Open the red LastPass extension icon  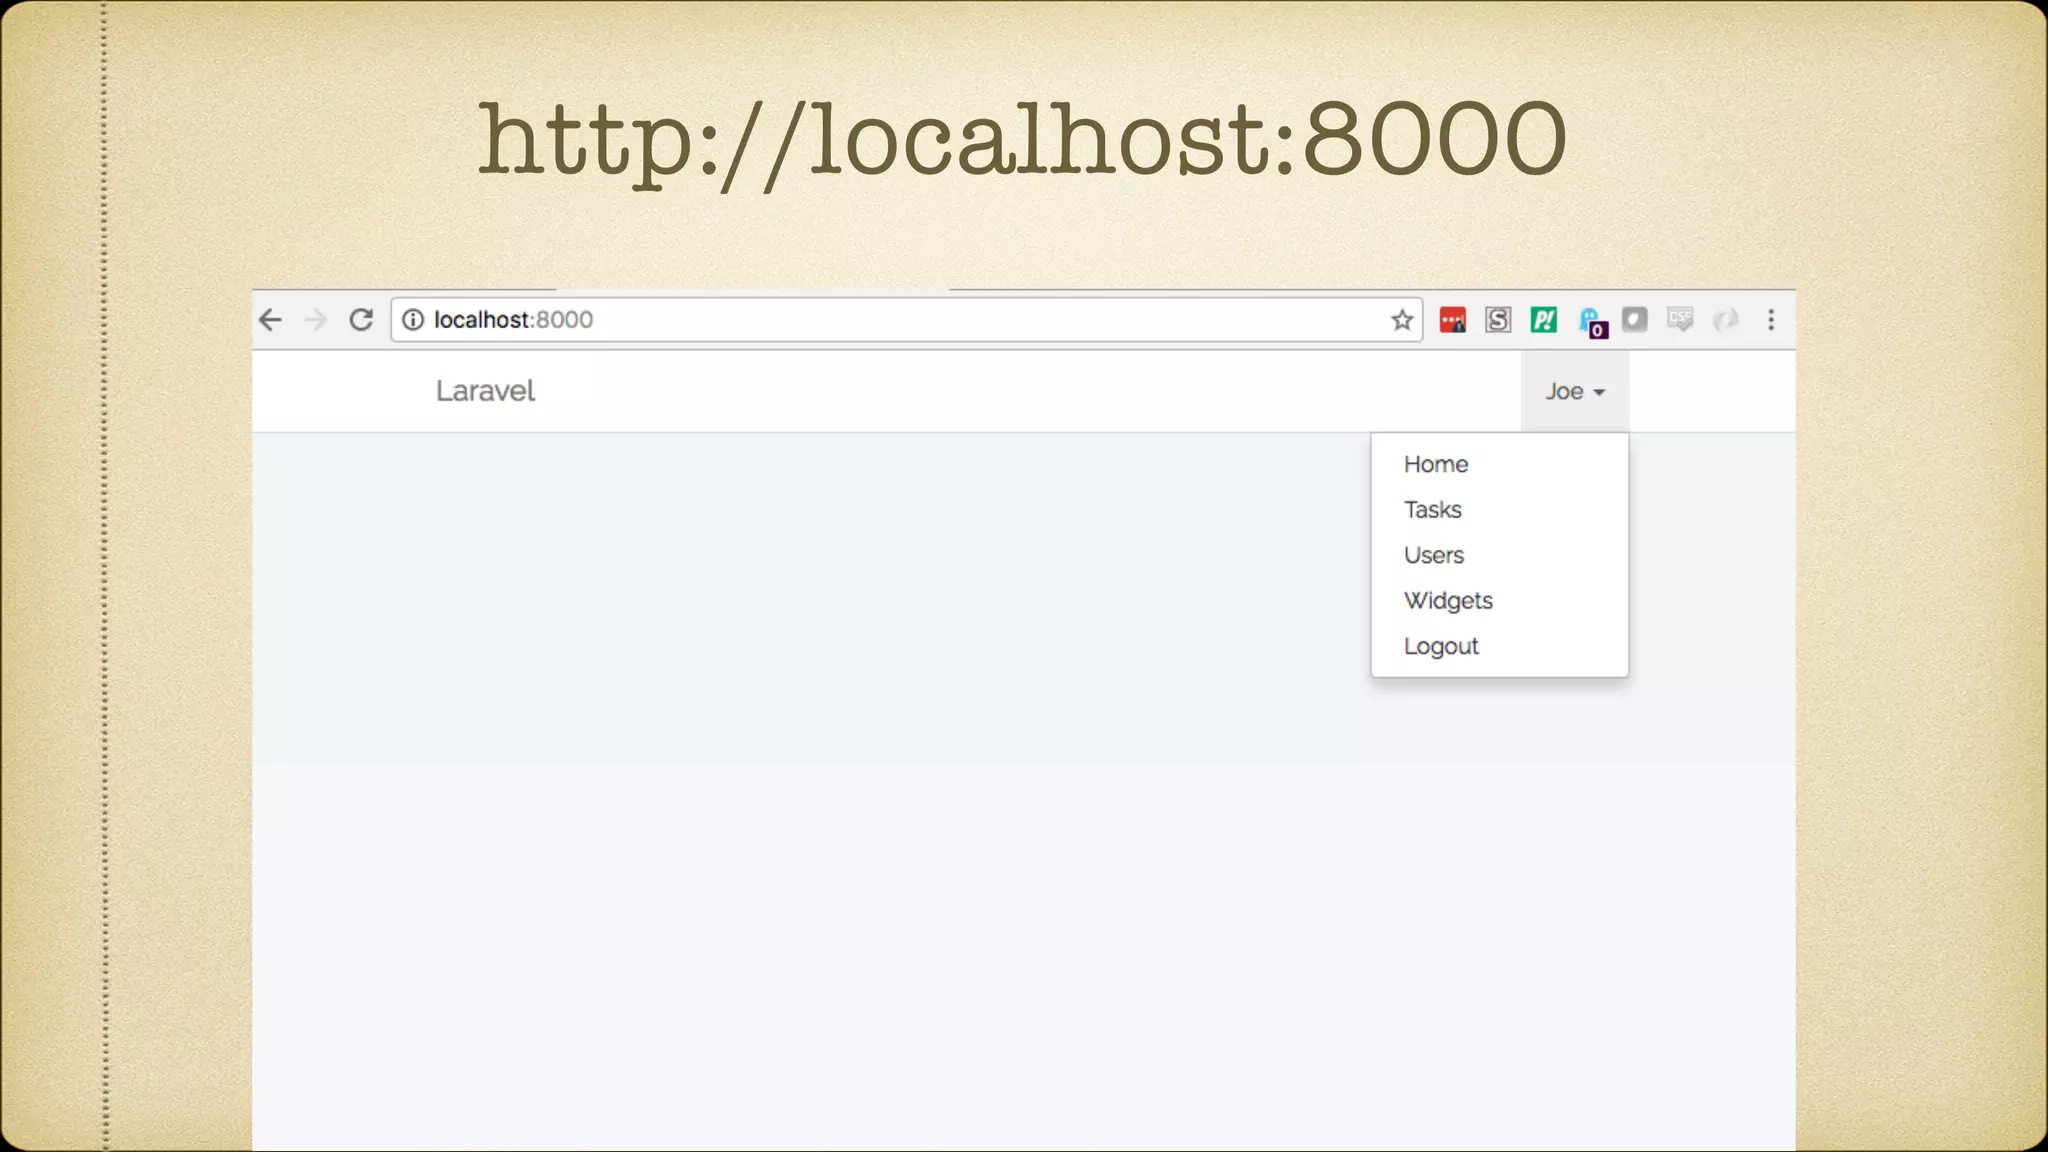[x=1452, y=320]
